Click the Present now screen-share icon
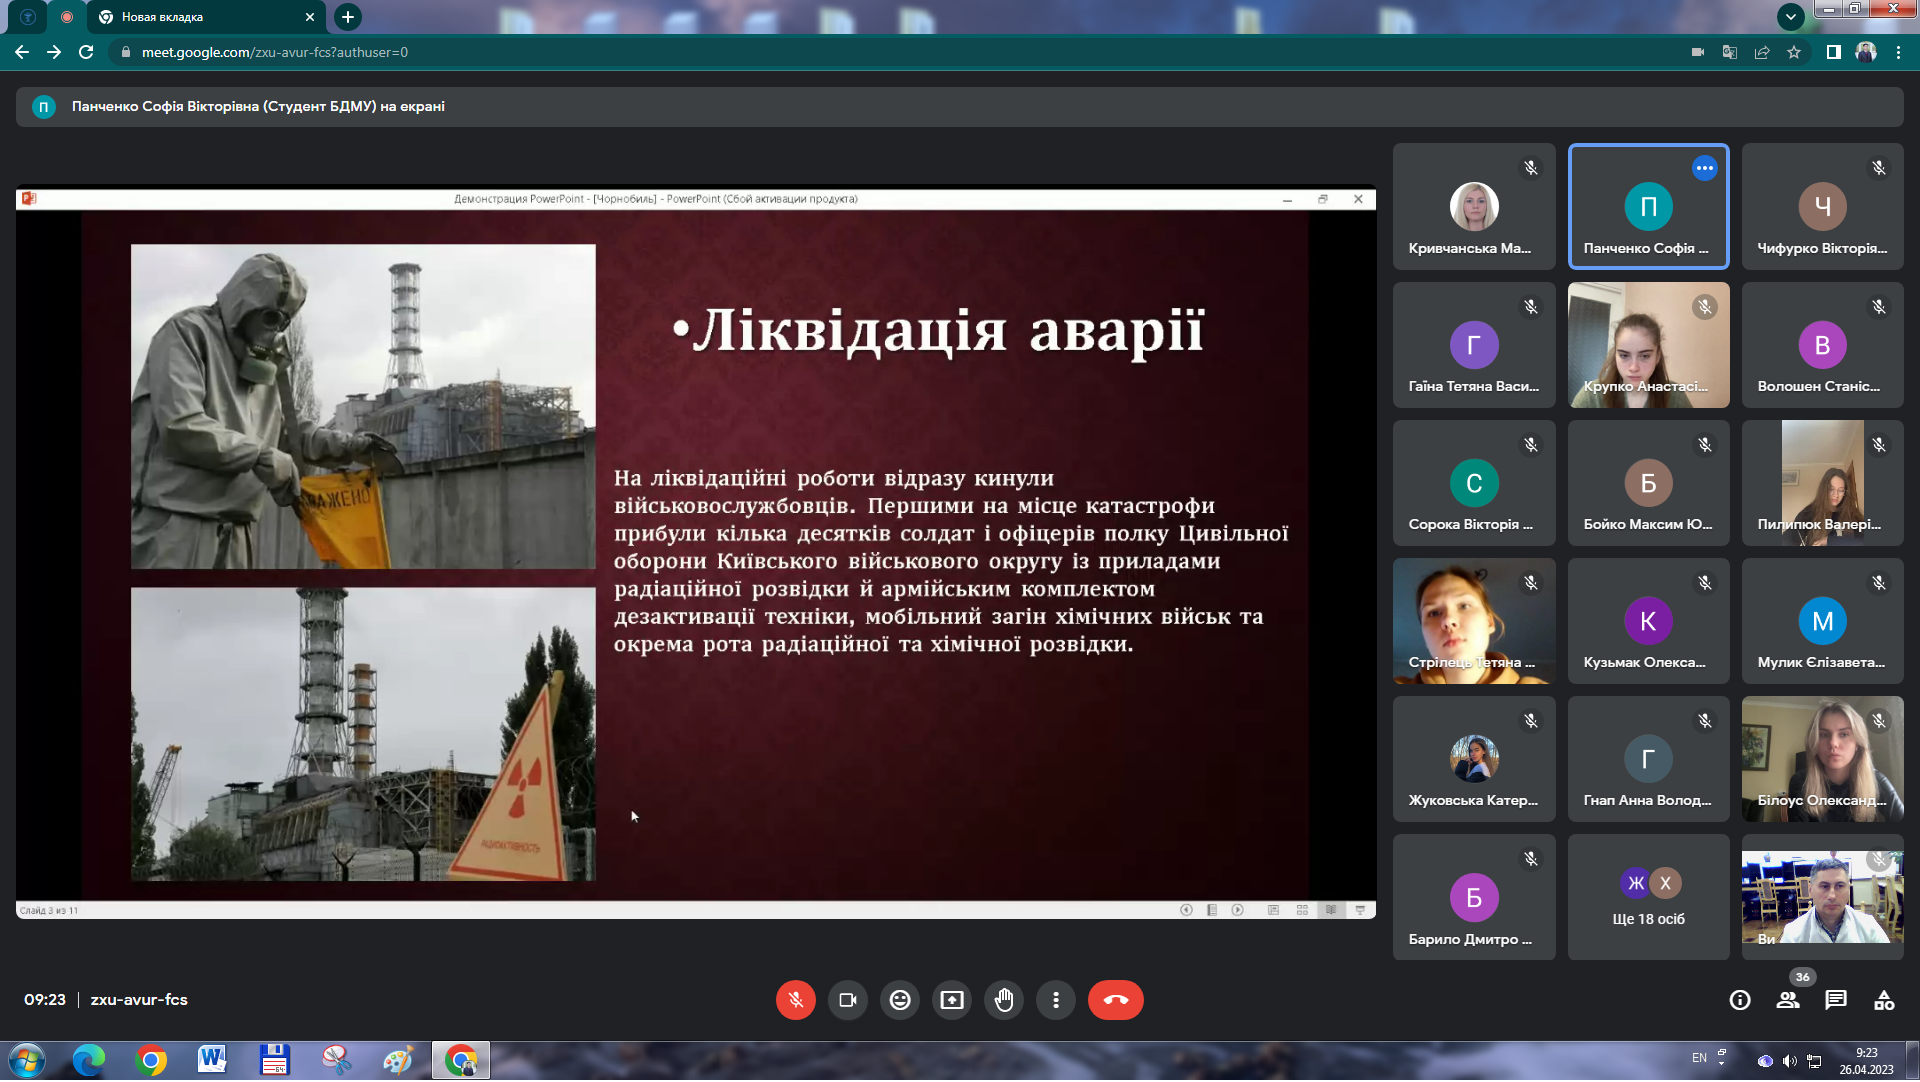 tap(952, 1000)
